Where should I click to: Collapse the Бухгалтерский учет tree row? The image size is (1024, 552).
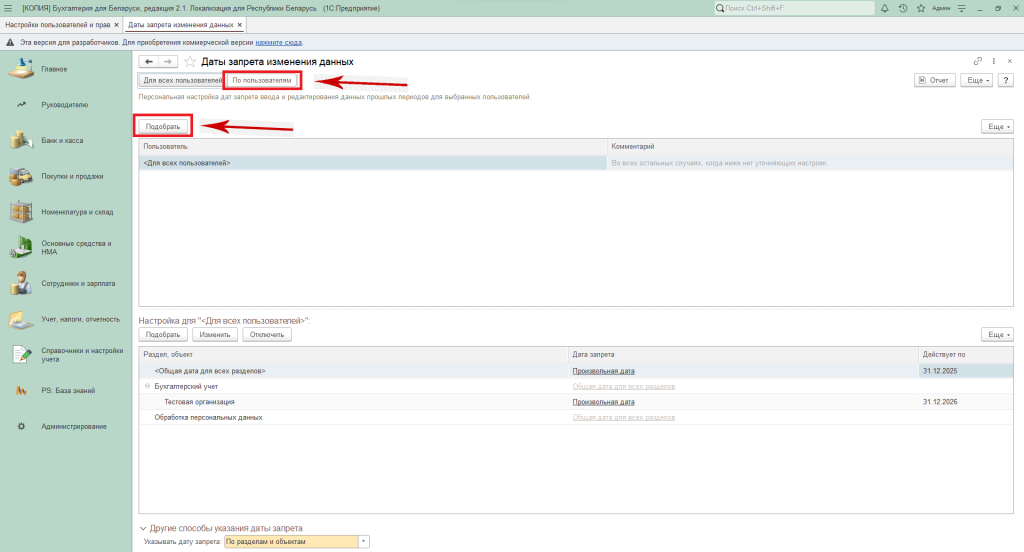click(148, 386)
